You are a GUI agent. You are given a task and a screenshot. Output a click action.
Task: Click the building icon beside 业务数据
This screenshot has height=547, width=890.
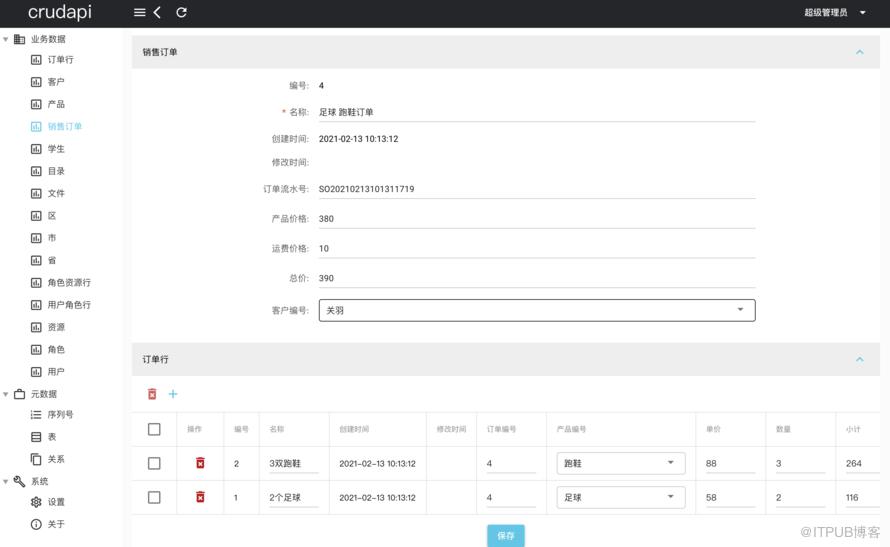(x=19, y=39)
